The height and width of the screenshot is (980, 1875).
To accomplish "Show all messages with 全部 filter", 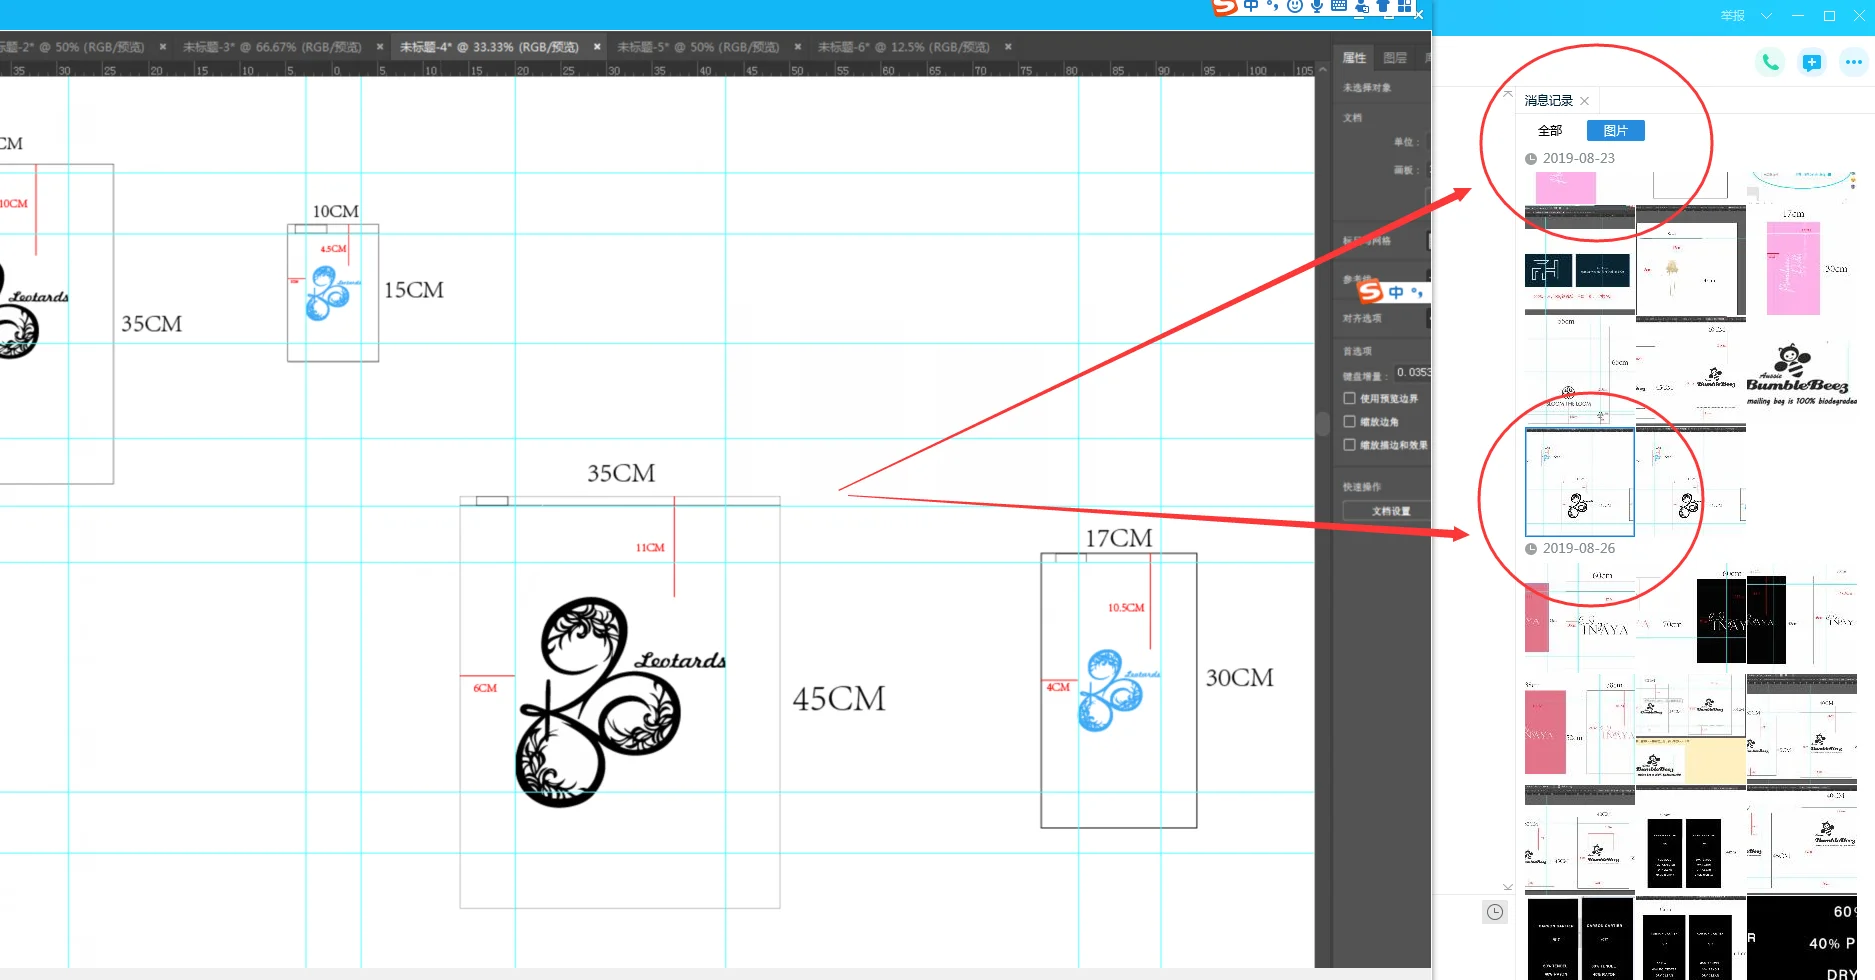I will point(1550,131).
